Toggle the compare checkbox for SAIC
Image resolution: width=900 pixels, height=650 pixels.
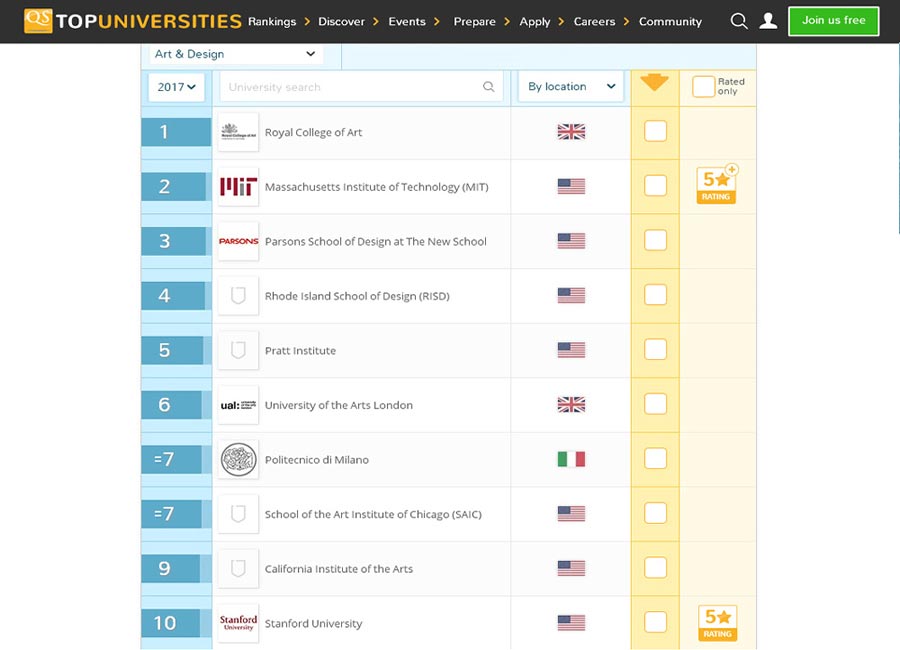(x=655, y=513)
